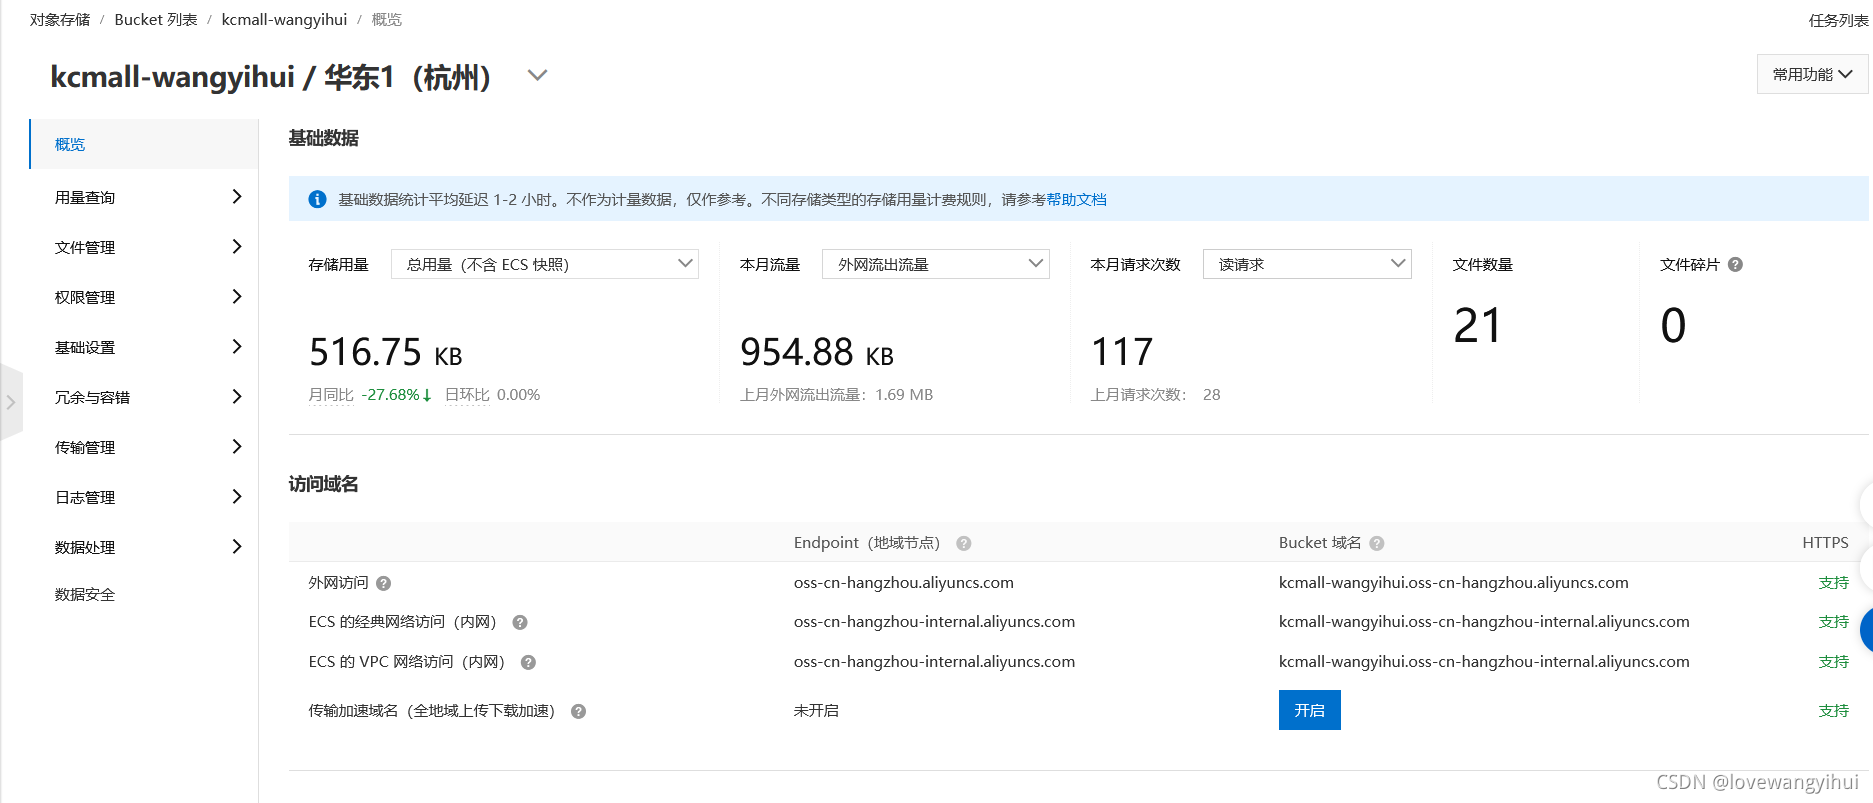The height and width of the screenshot is (803, 1873).
Task: Expand the 文件管理 sidebar menu
Action: pos(144,247)
